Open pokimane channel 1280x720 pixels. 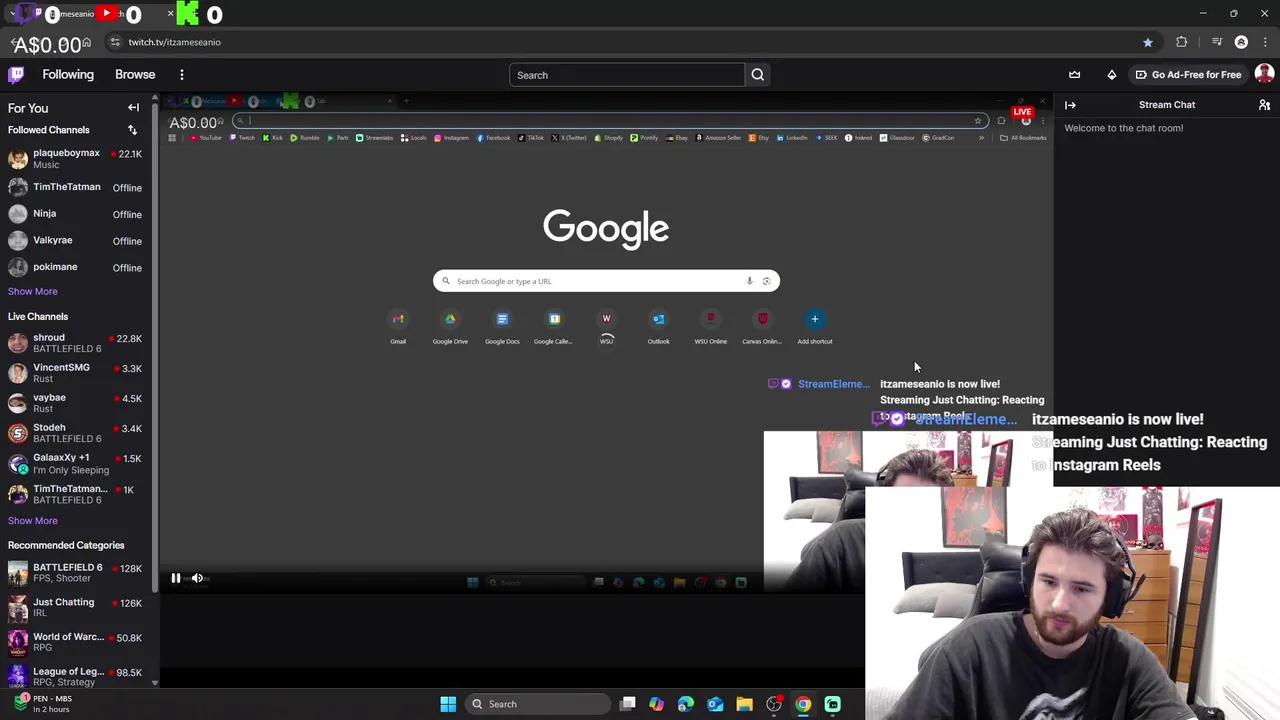pyautogui.click(x=75, y=267)
